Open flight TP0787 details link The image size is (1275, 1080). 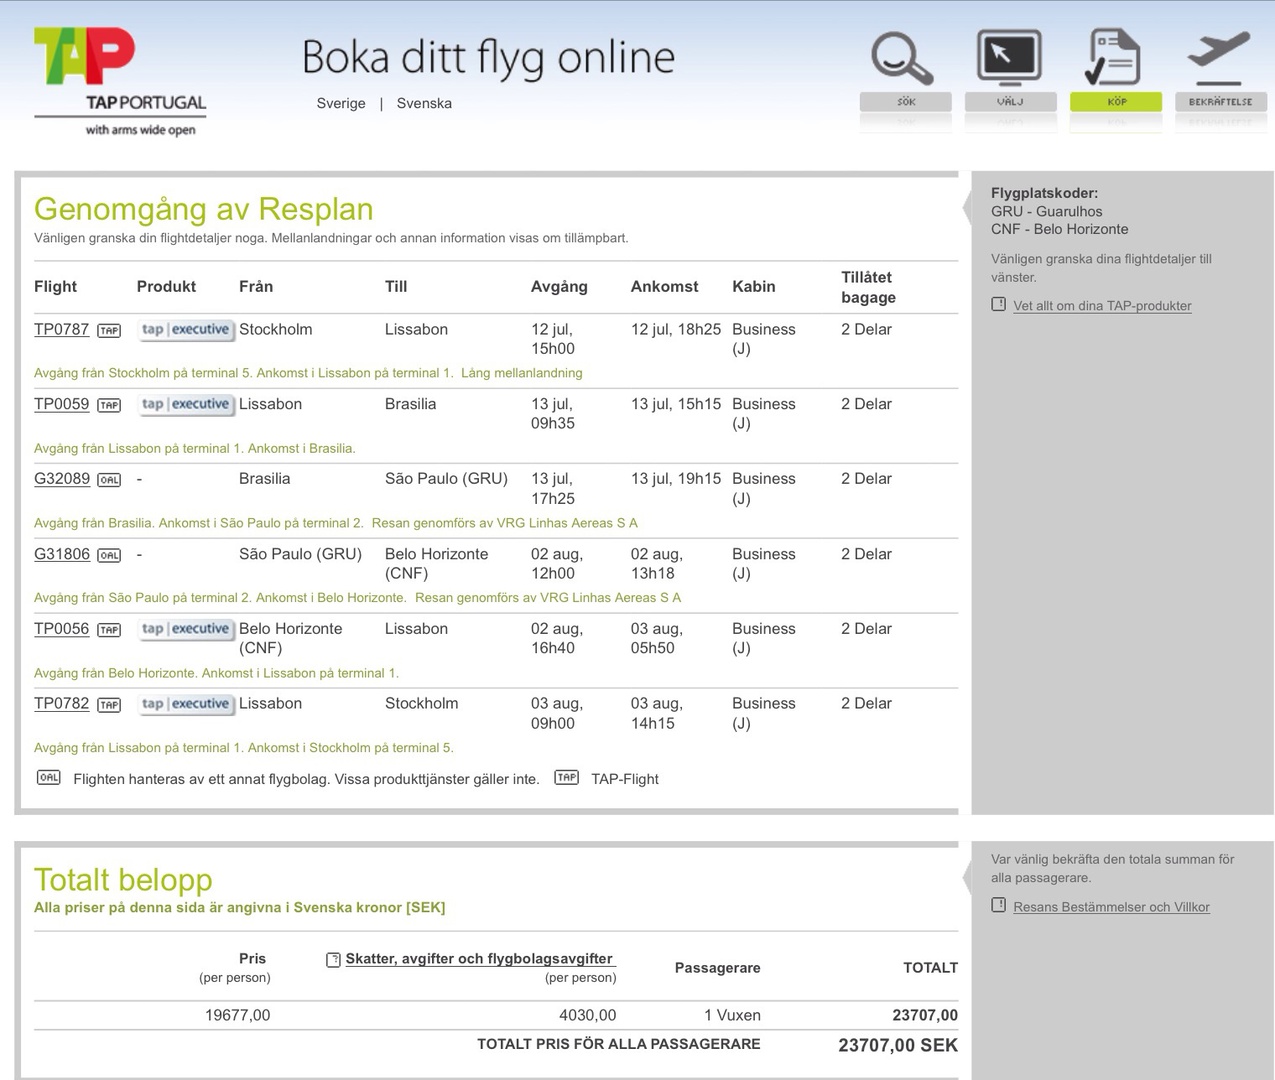62,330
